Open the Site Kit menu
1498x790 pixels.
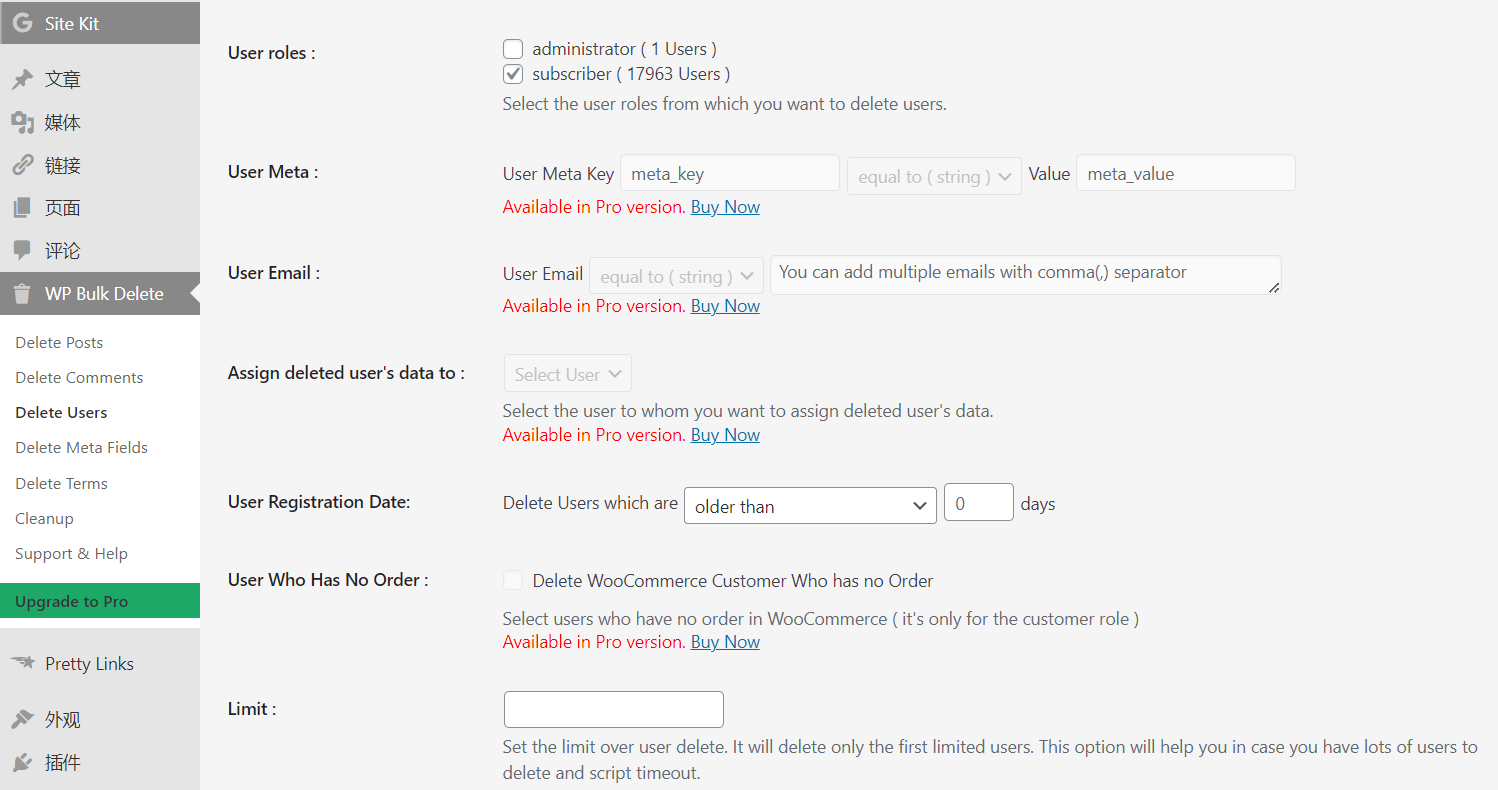point(100,23)
